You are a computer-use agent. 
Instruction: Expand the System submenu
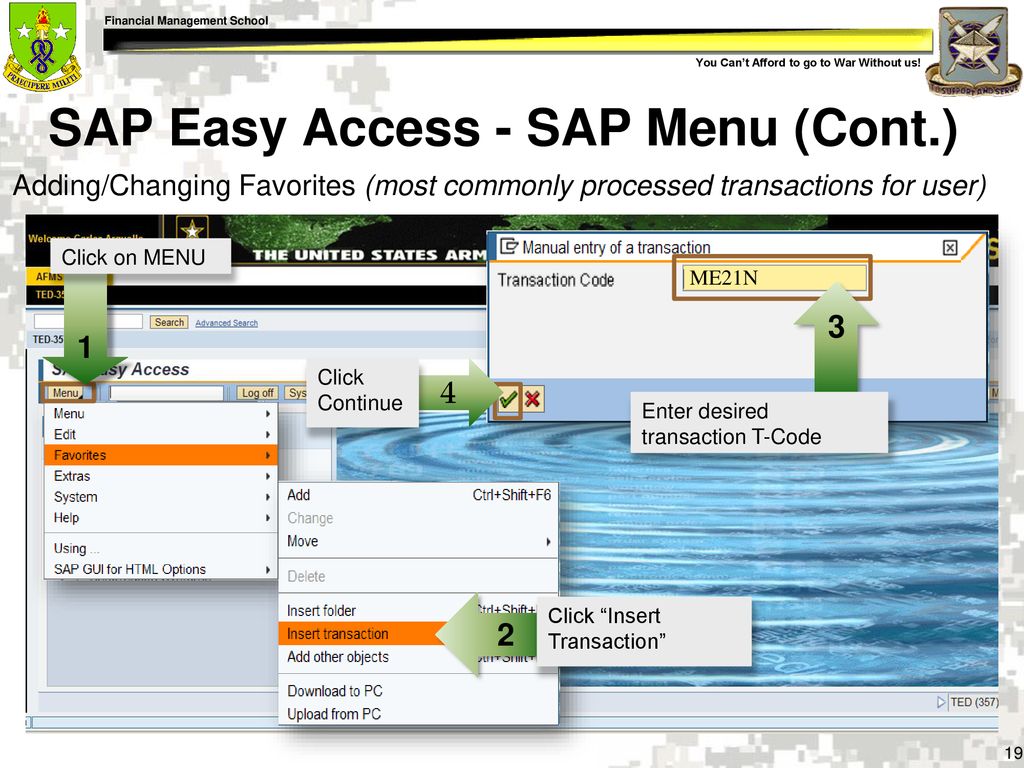click(161, 497)
